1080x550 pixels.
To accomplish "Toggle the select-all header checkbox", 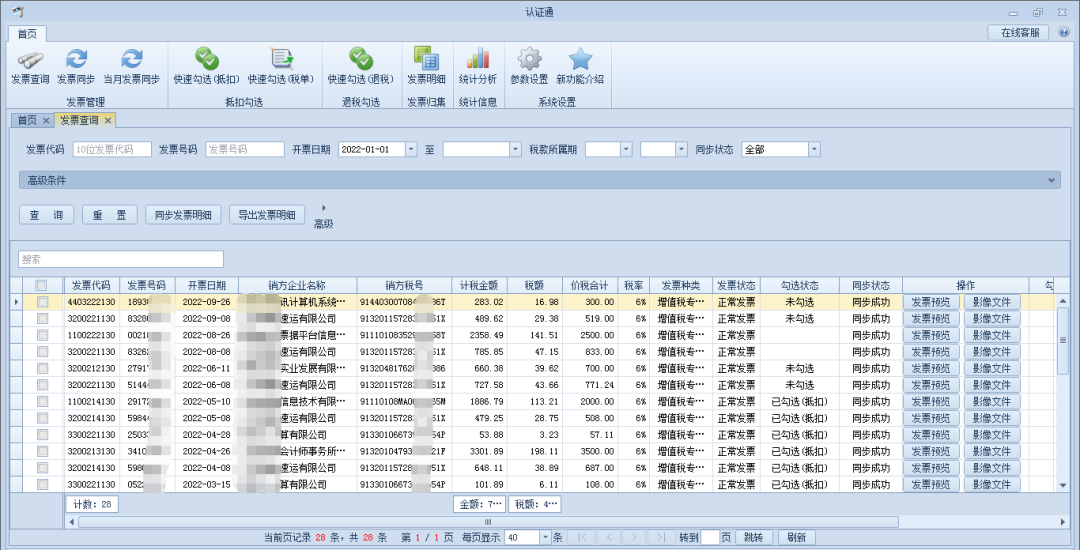I will (x=41, y=285).
